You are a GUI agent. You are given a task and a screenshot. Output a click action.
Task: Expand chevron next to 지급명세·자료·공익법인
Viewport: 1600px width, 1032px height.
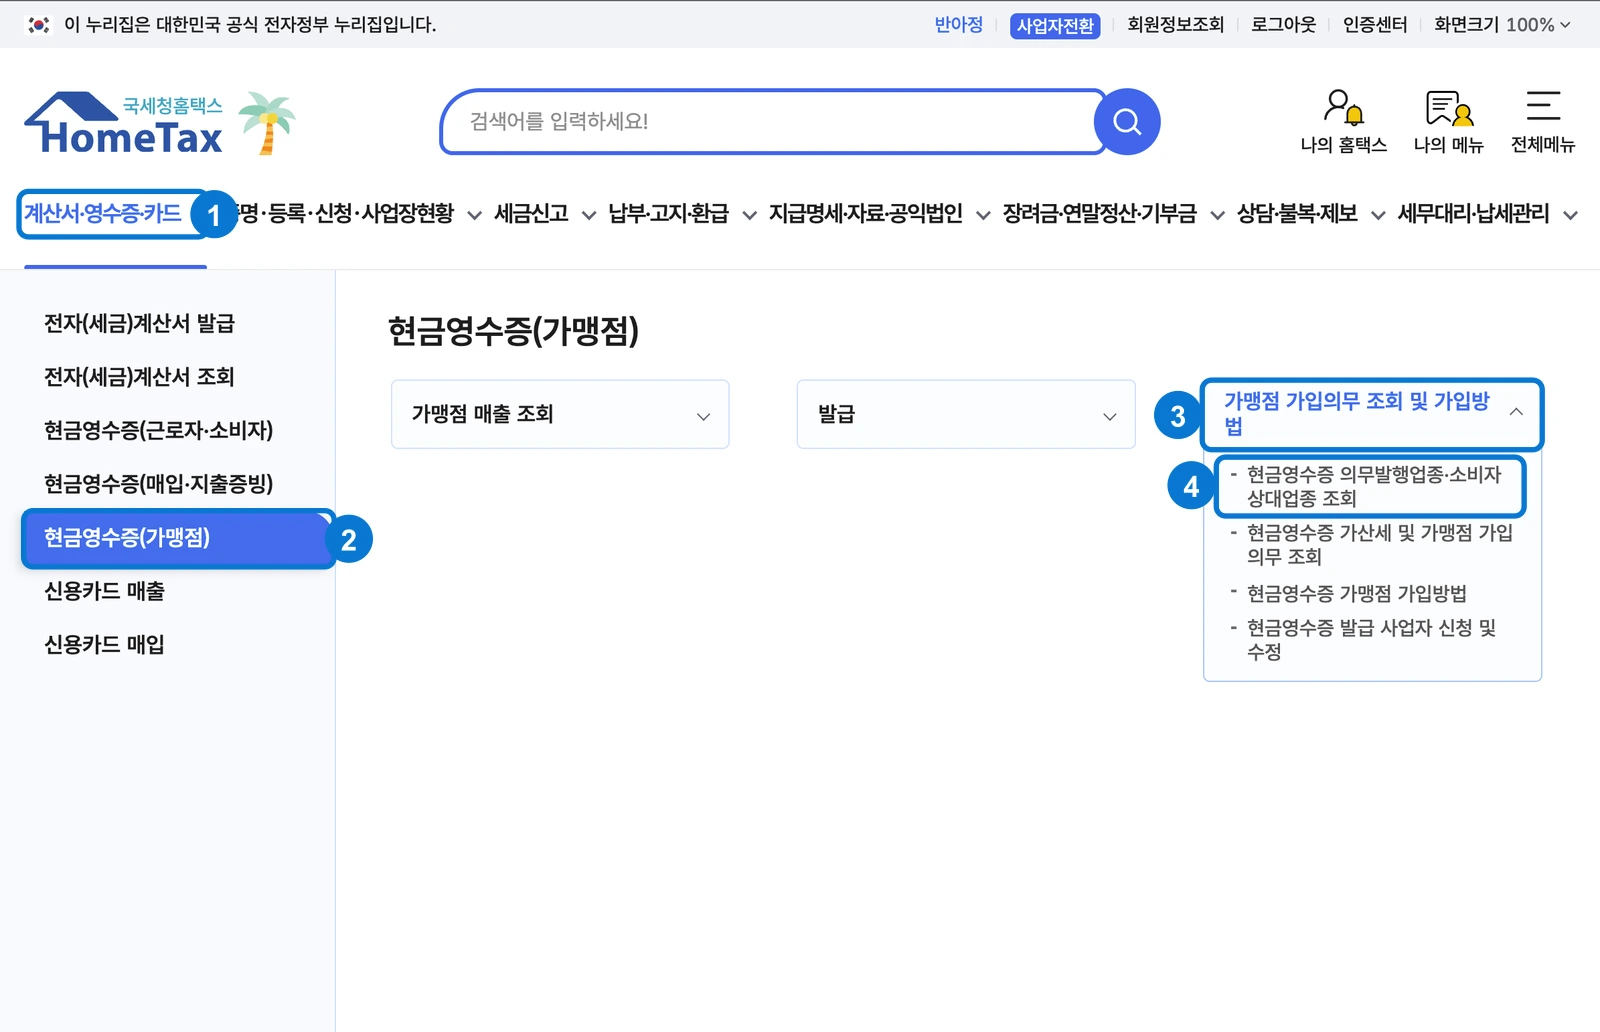[983, 215]
